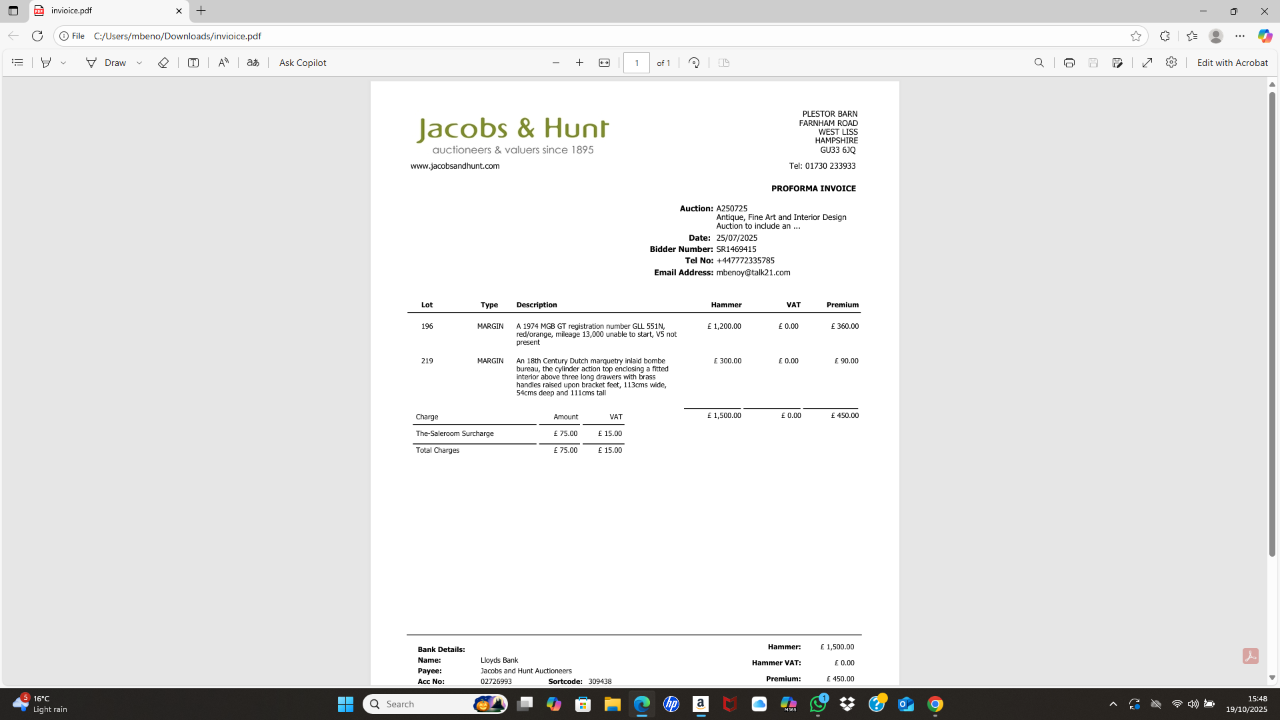
Task: Print the invoice PDF
Action: point(1069,62)
